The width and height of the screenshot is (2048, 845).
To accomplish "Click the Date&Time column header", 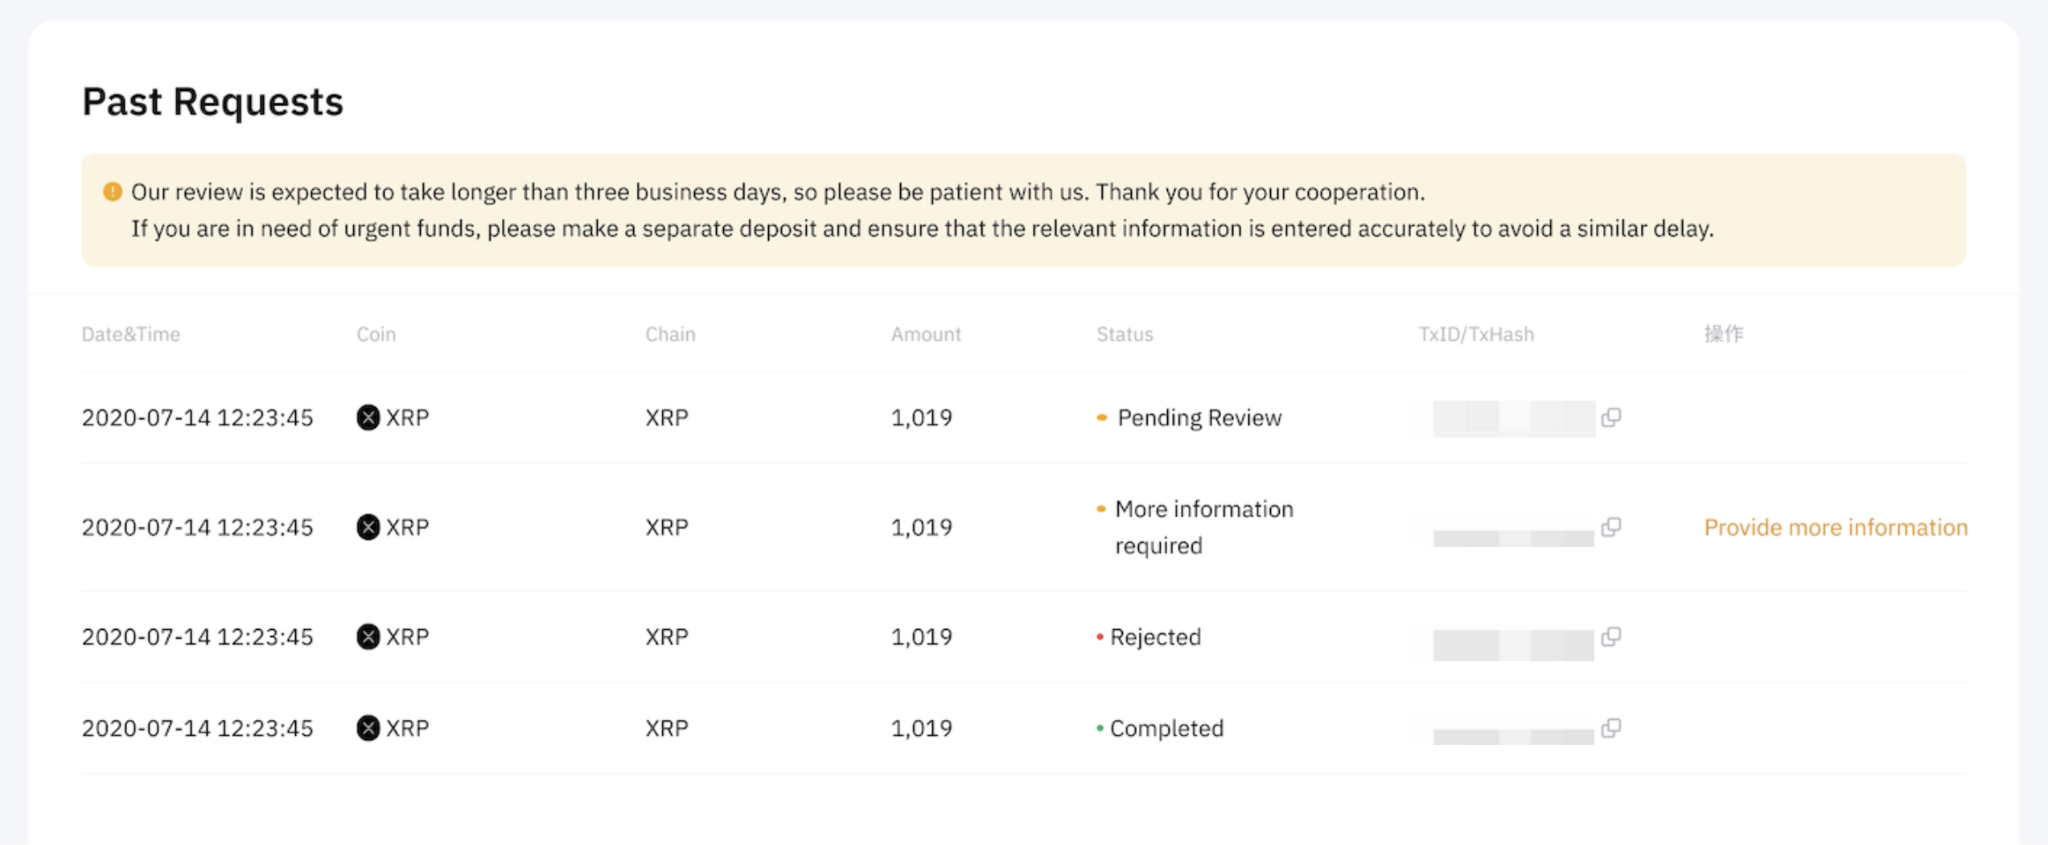I will tap(131, 334).
